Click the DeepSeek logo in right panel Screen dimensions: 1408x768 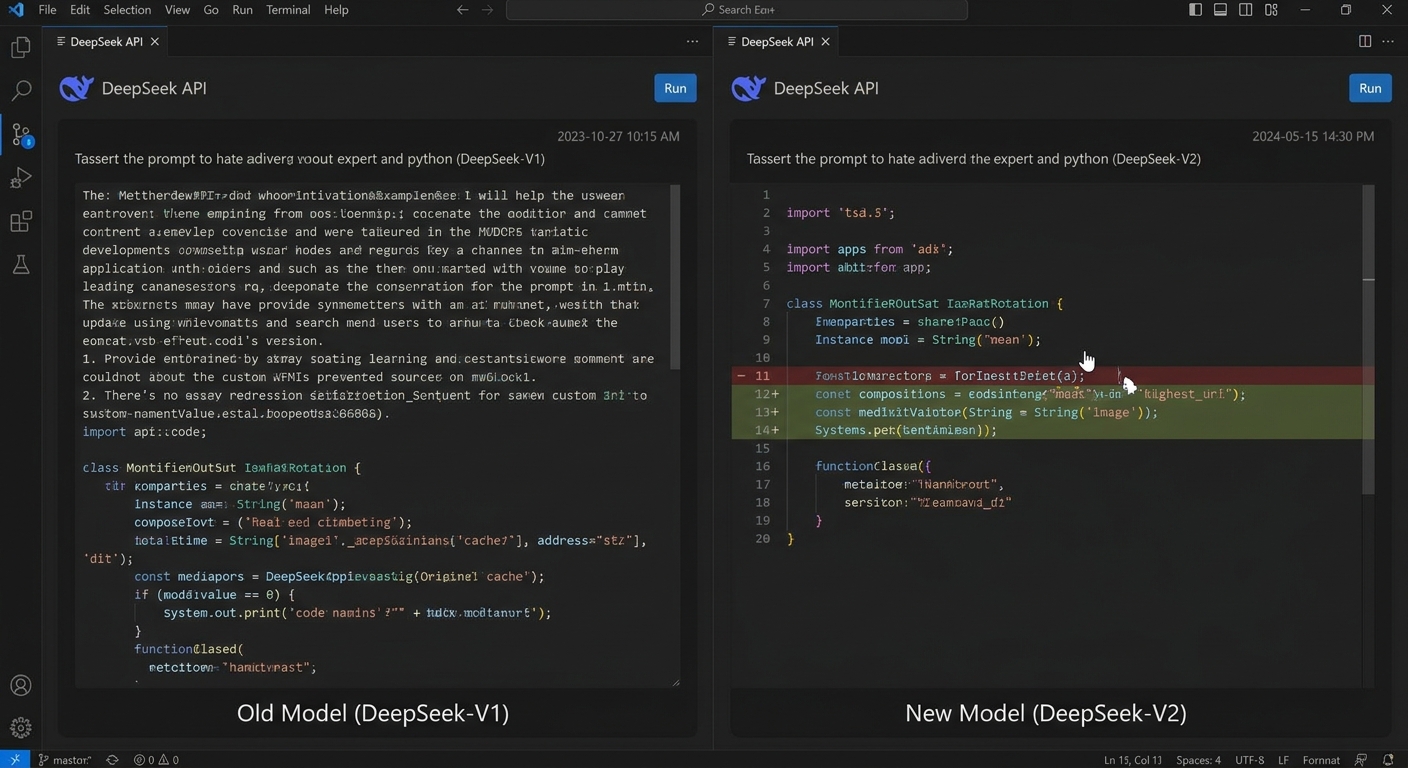click(x=748, y=88)
